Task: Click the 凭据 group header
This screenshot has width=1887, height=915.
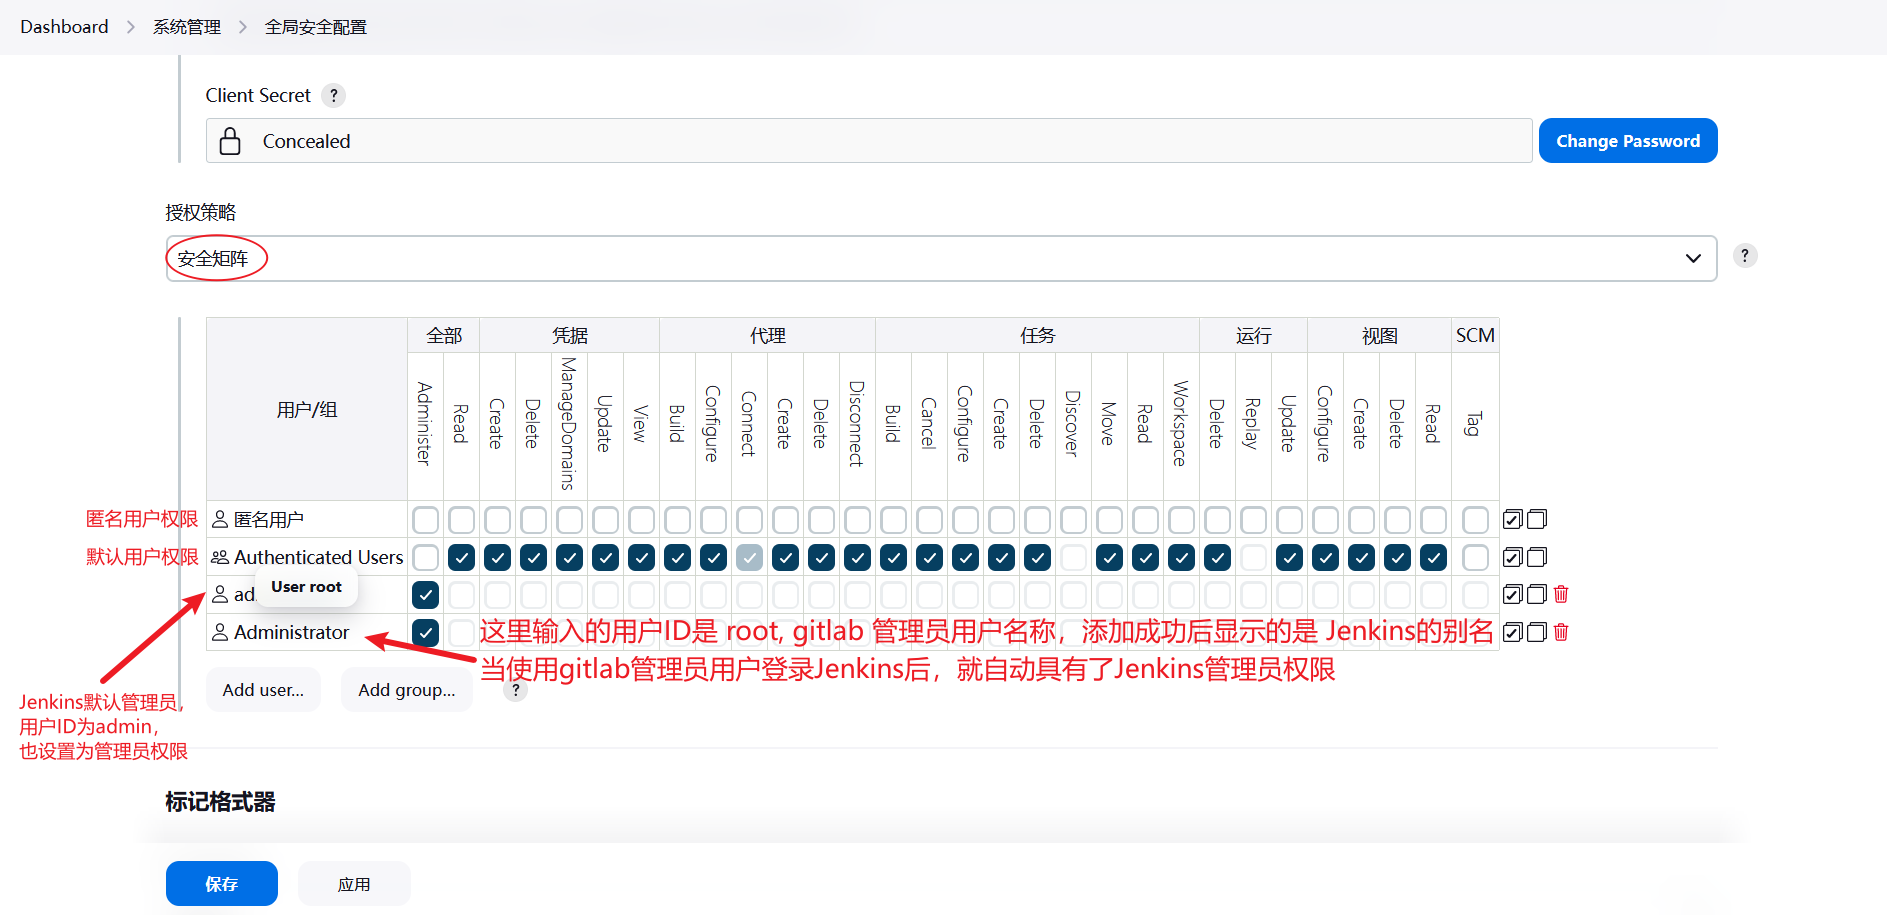Action: [x=570, y=336]
